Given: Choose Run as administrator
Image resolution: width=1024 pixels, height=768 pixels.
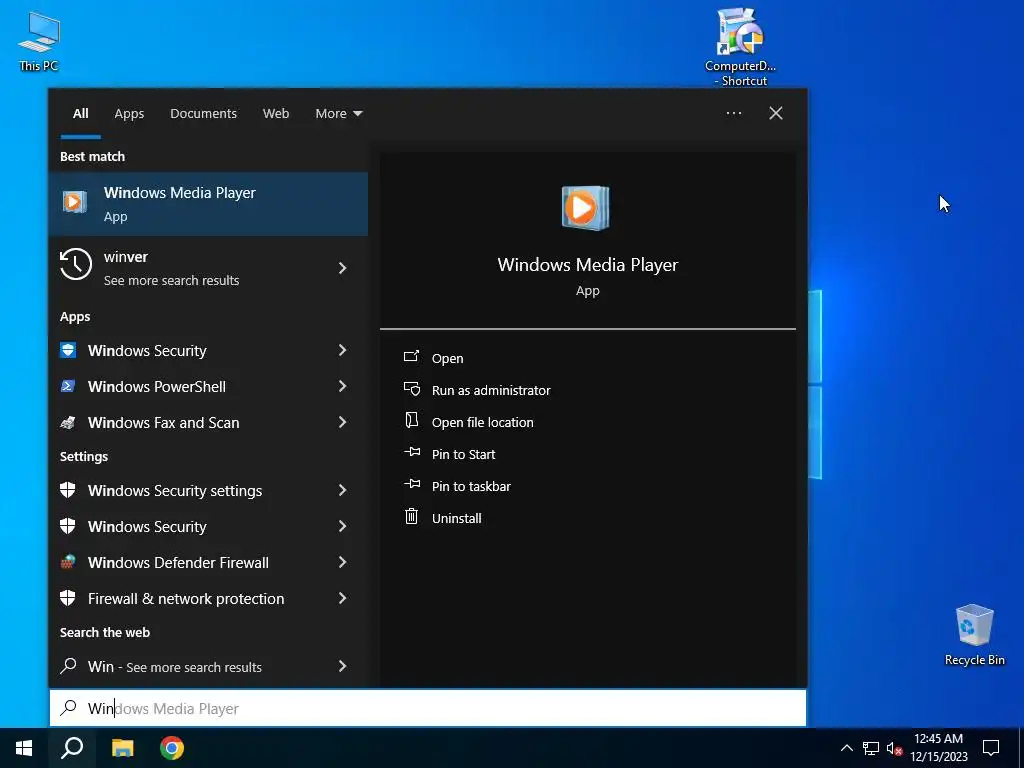Looking at the screenshot, I should [x=491, y=390].
